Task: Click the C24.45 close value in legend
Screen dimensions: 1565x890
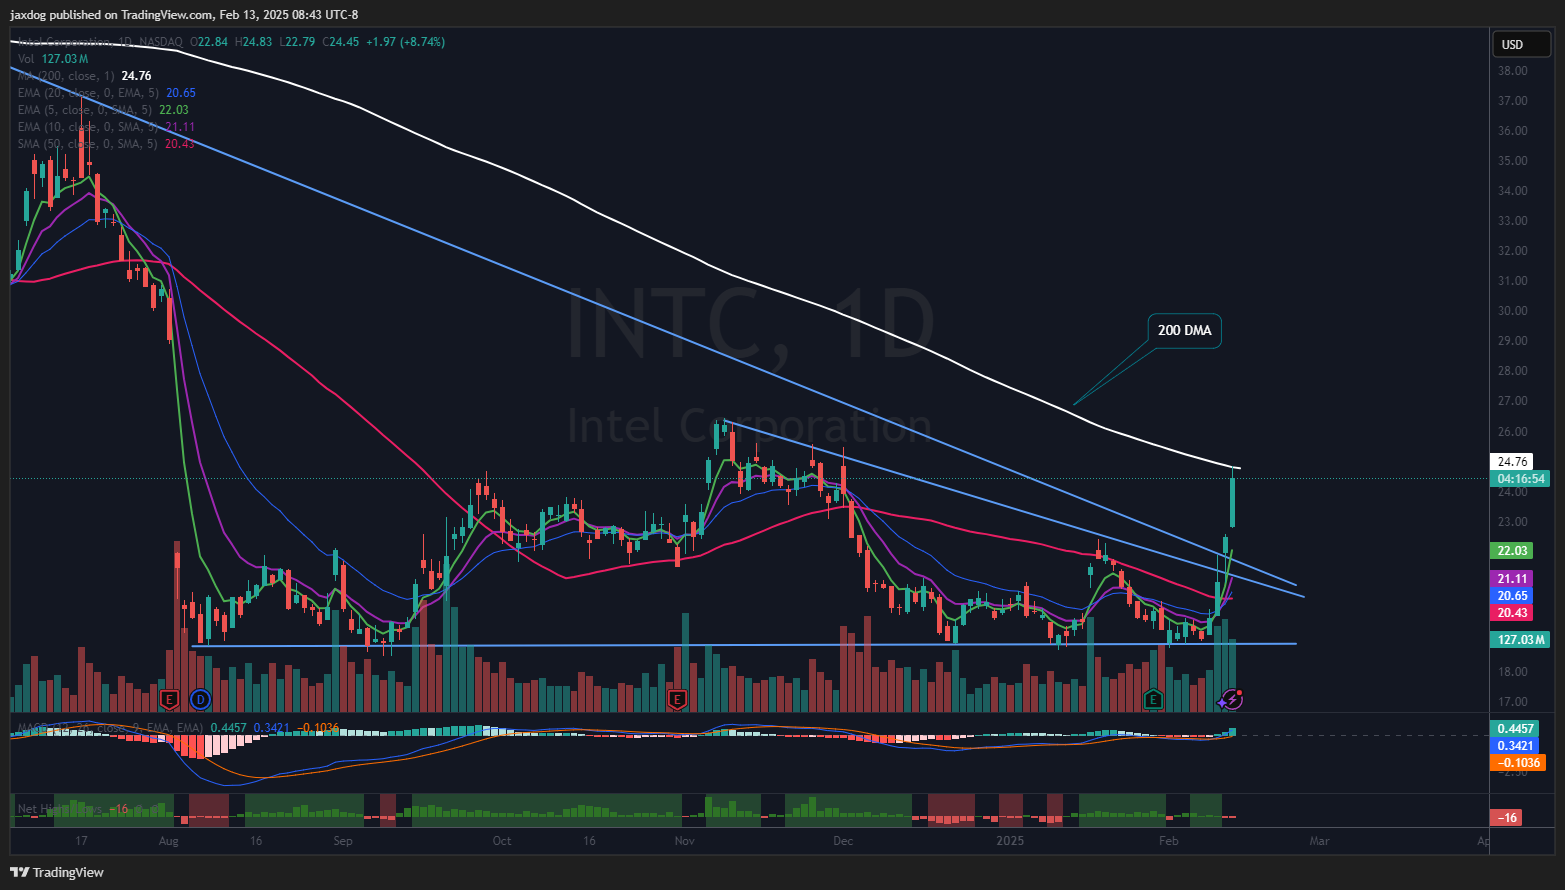Action: (x=341, y=42)
